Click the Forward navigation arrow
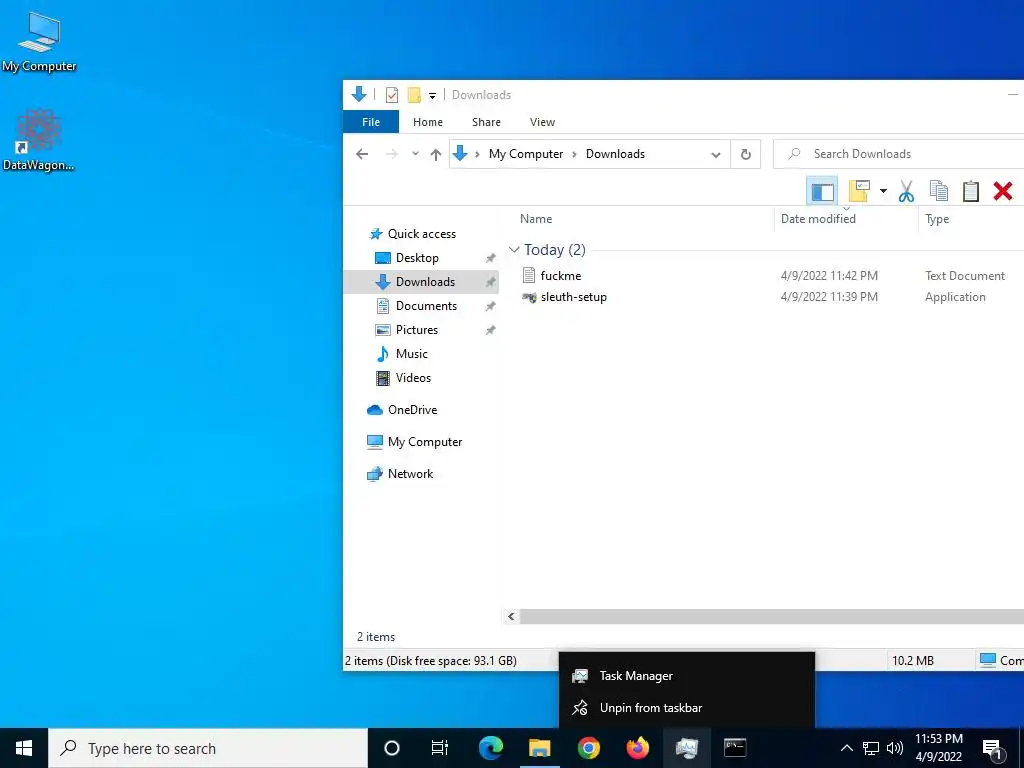This screenshot has width=1024, height=768. tap(392, 154)
